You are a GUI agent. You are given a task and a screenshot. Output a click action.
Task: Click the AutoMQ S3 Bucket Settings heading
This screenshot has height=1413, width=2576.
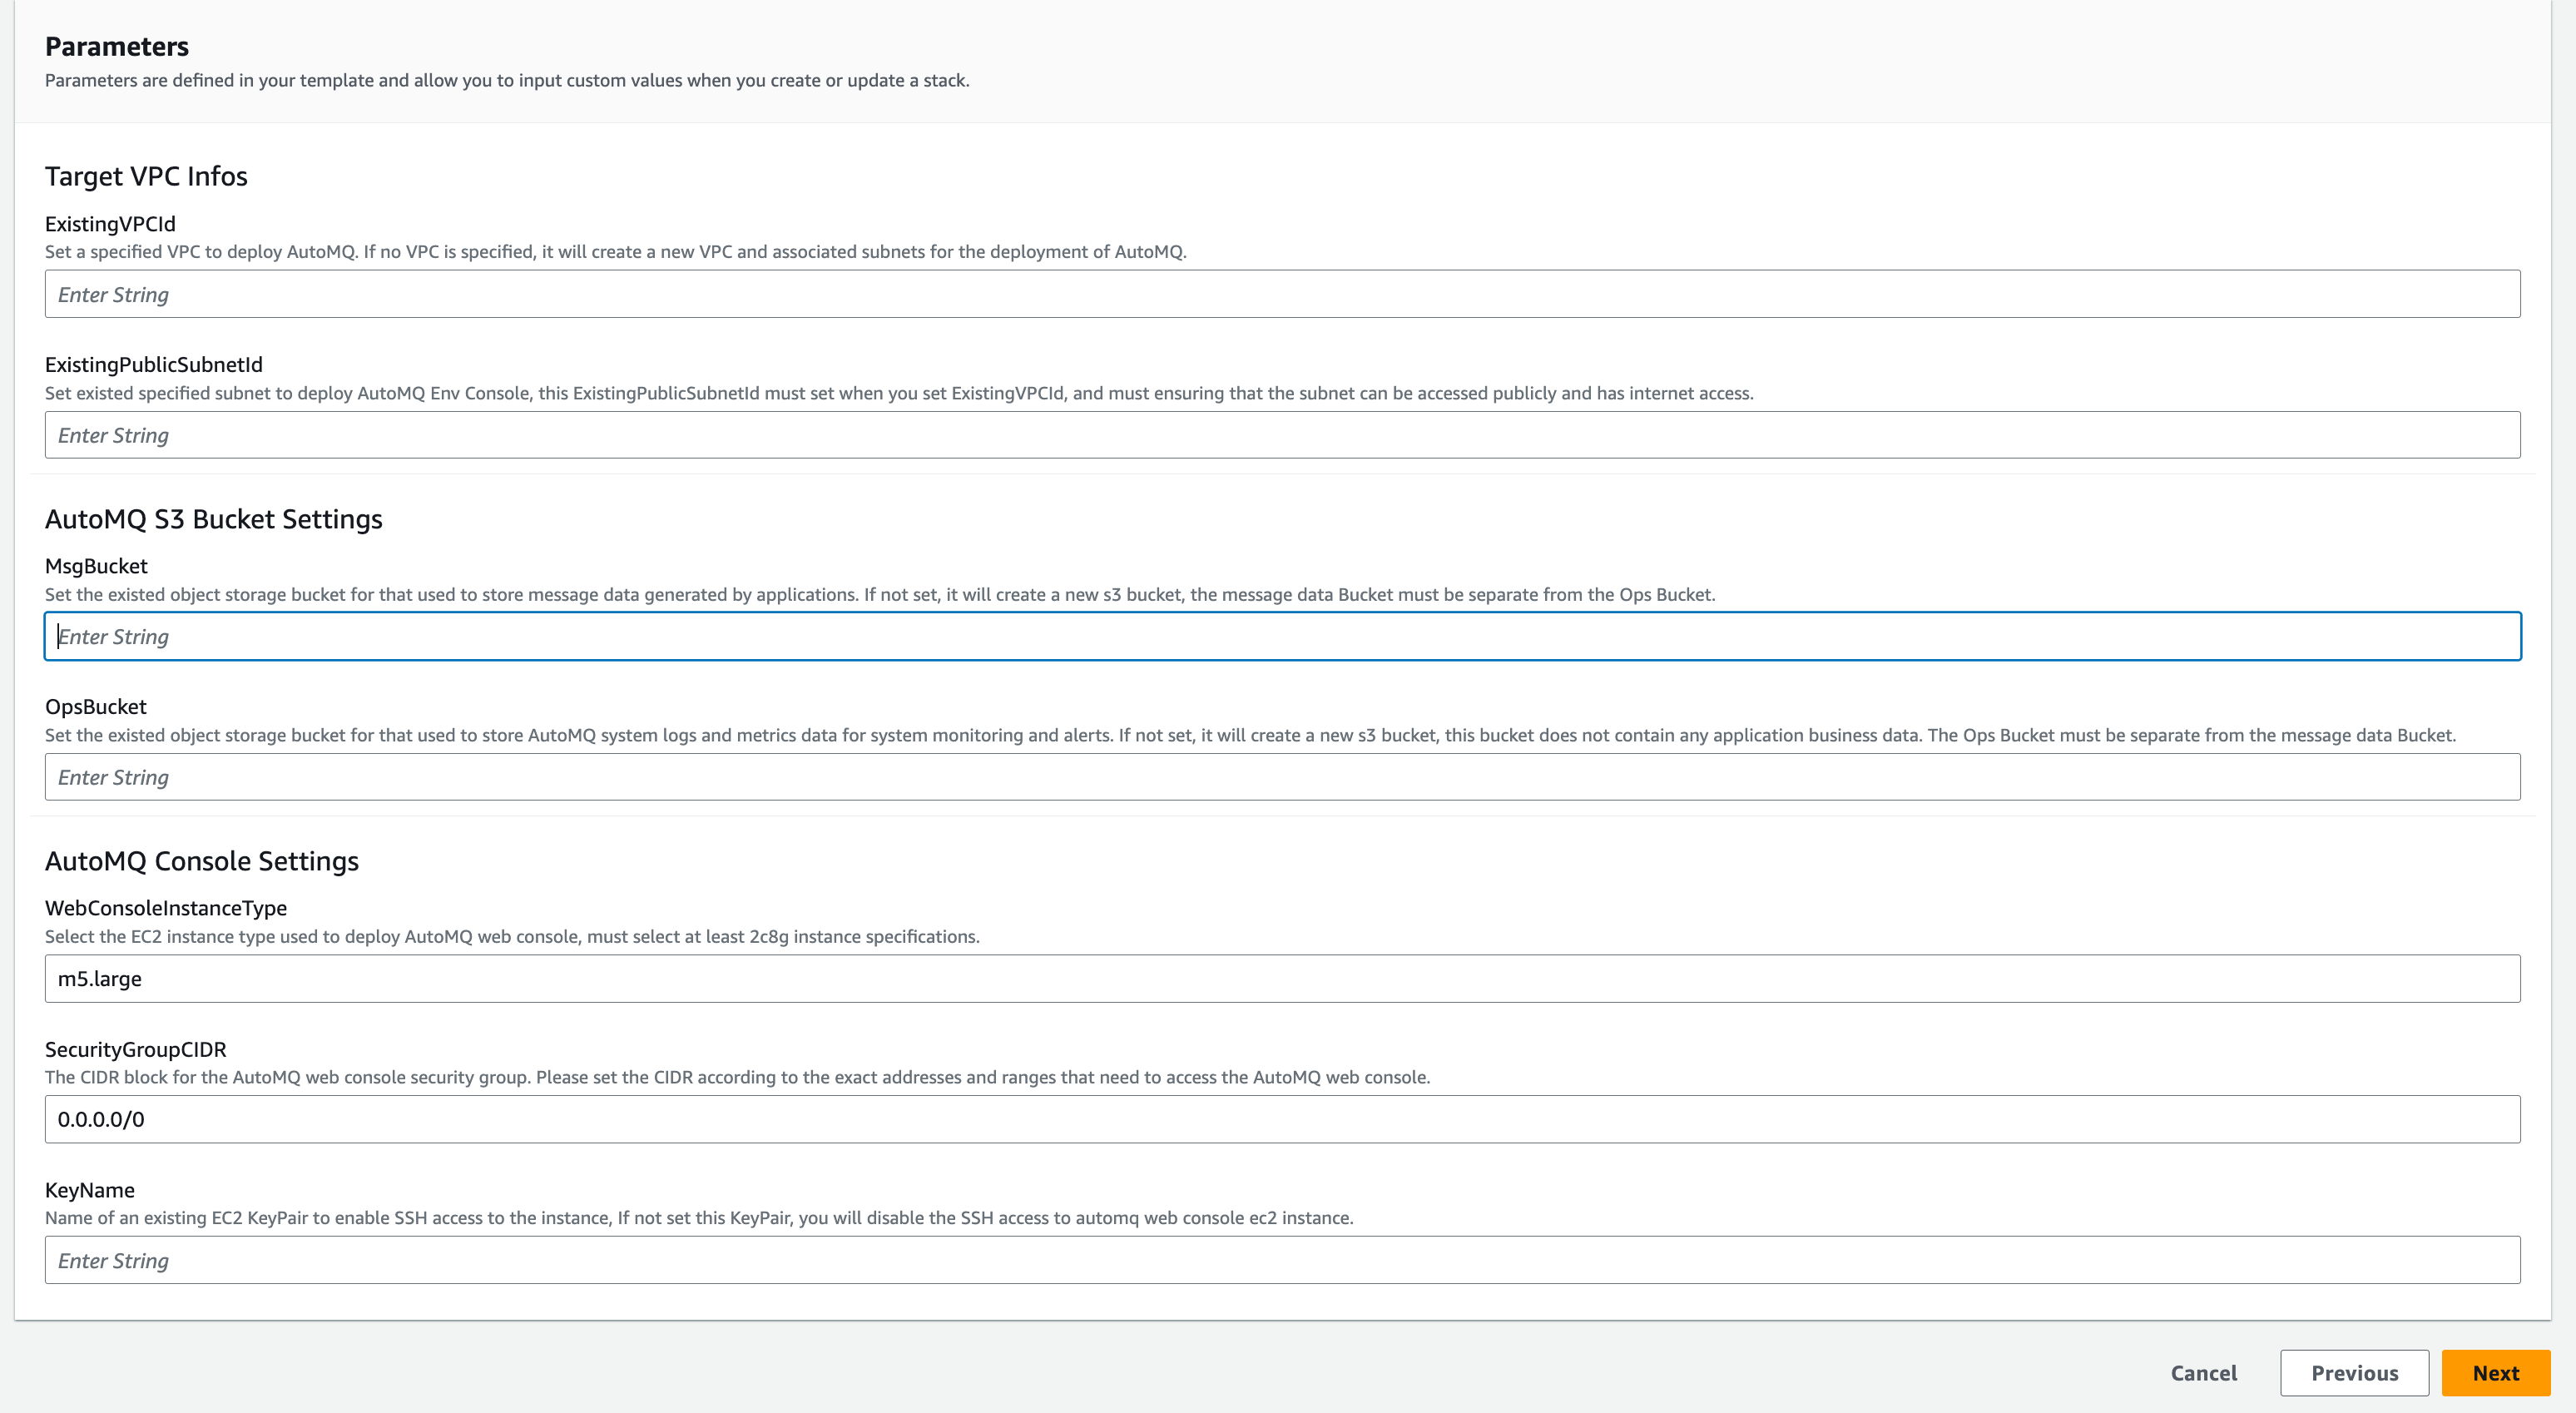[x=213, y=519]
